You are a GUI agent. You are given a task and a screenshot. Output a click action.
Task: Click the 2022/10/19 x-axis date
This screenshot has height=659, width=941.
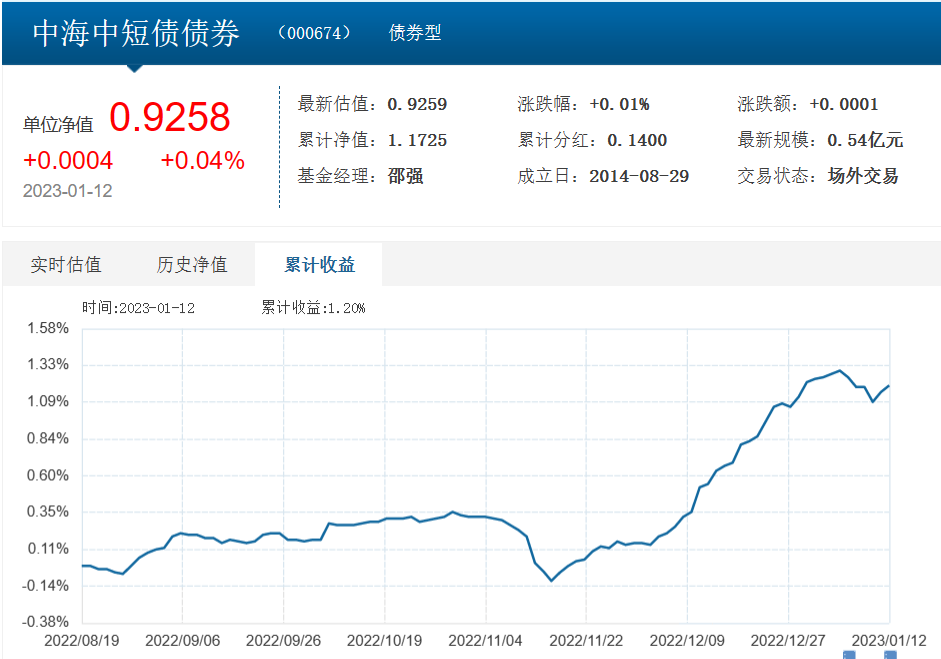point(384,641)
